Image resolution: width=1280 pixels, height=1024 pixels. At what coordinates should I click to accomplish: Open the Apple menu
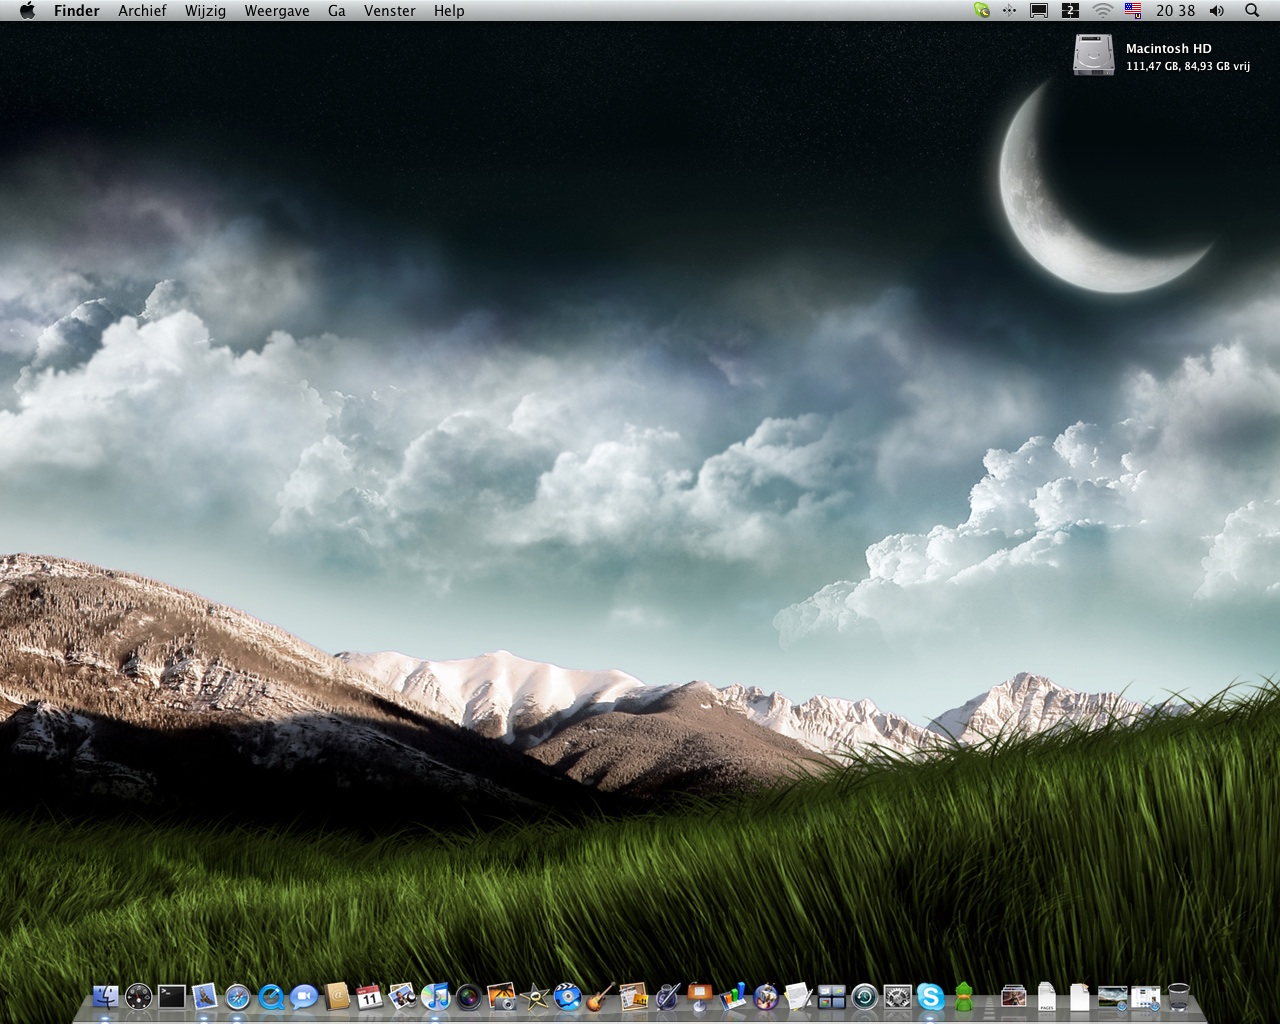coord(27,10)
